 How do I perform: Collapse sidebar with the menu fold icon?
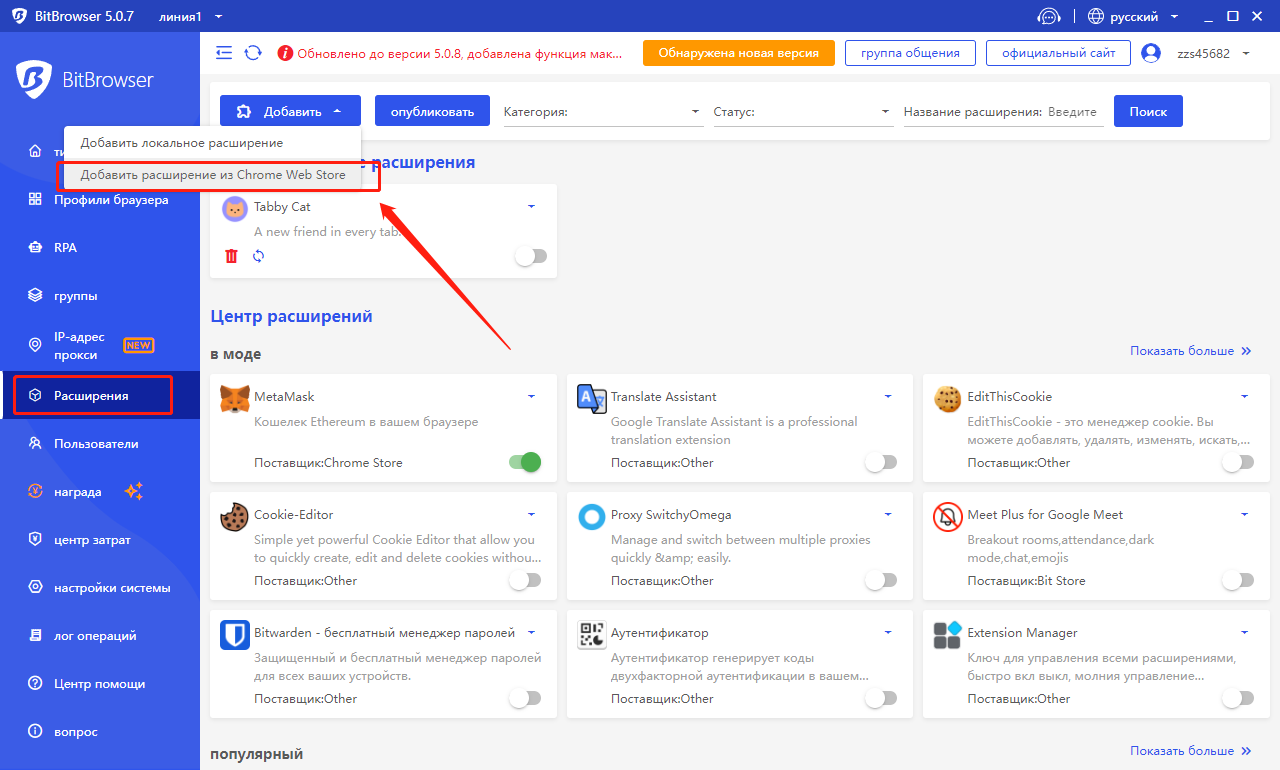(x=224, y=53)
